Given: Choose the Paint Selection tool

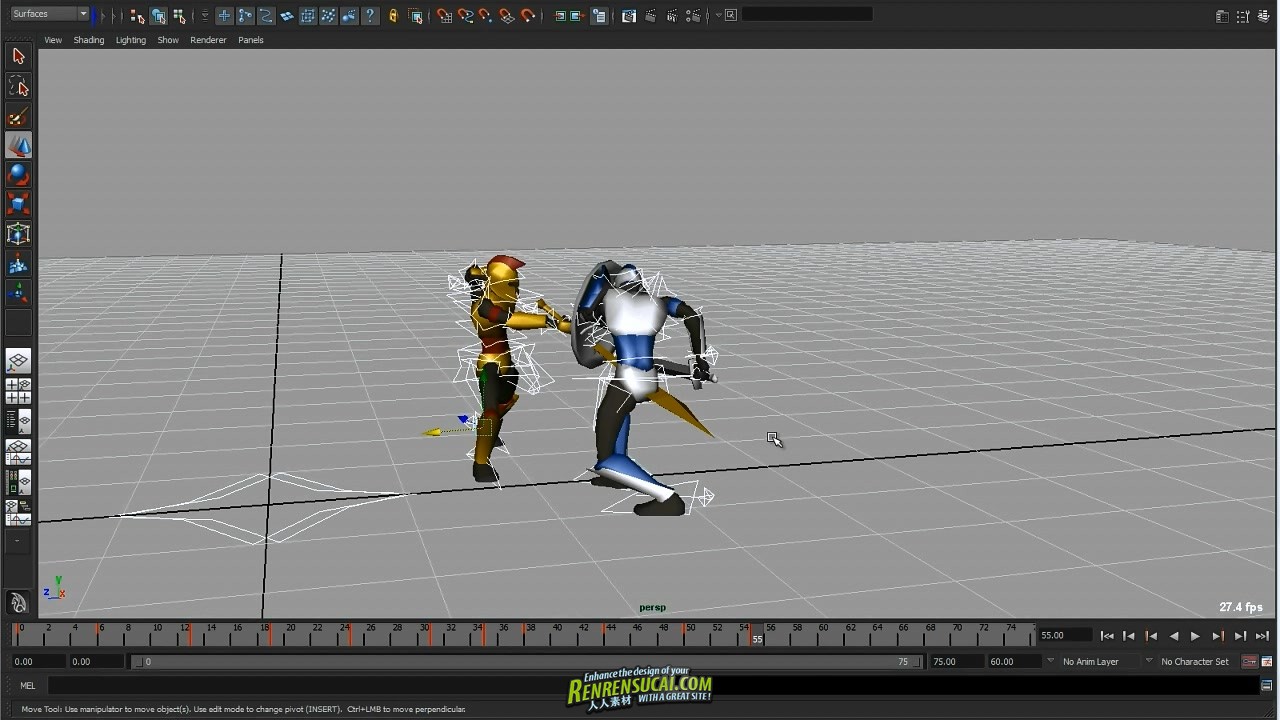Looking at the screenshot, I should point(18,116).
